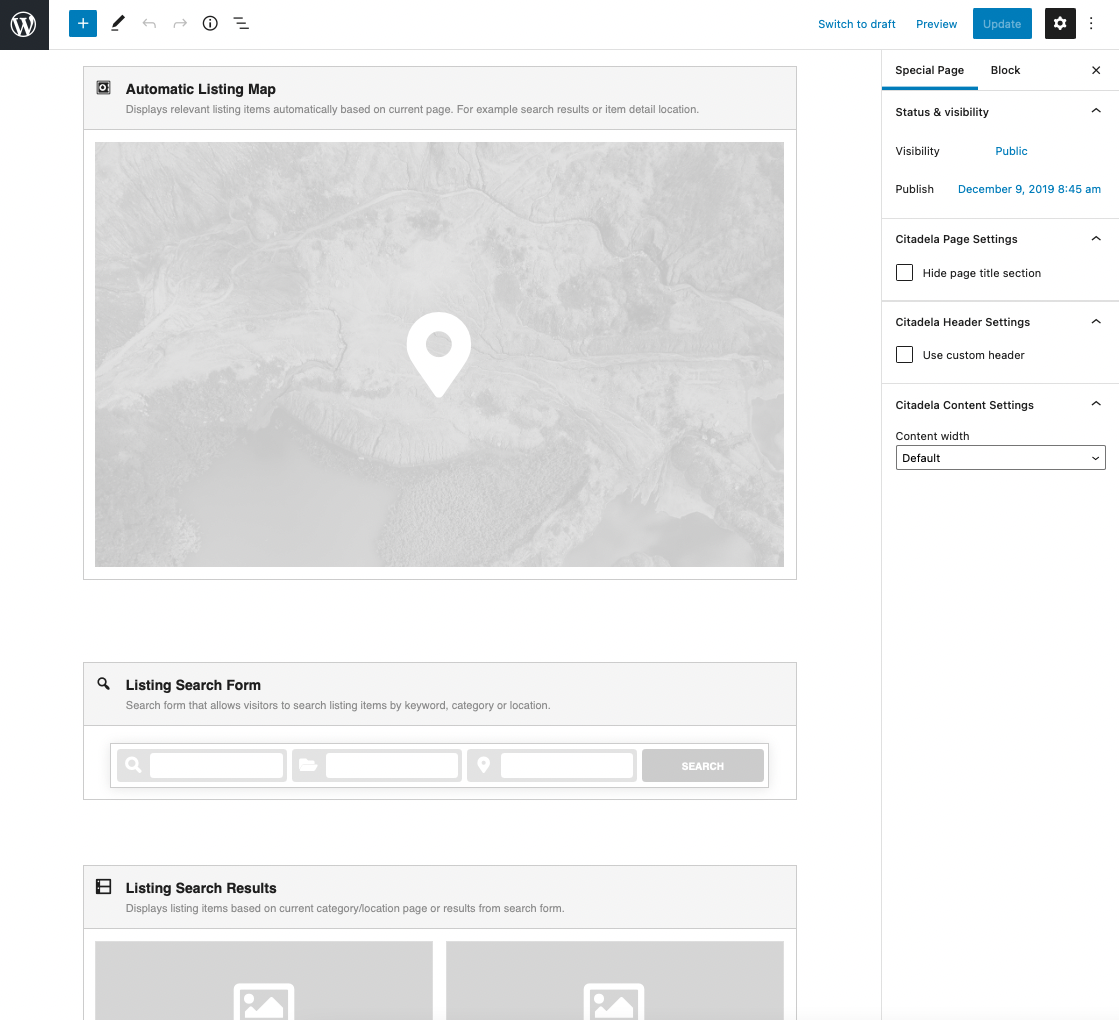
Task: Toggle the Settings gear icon
Action: (x=1060, y=24)
